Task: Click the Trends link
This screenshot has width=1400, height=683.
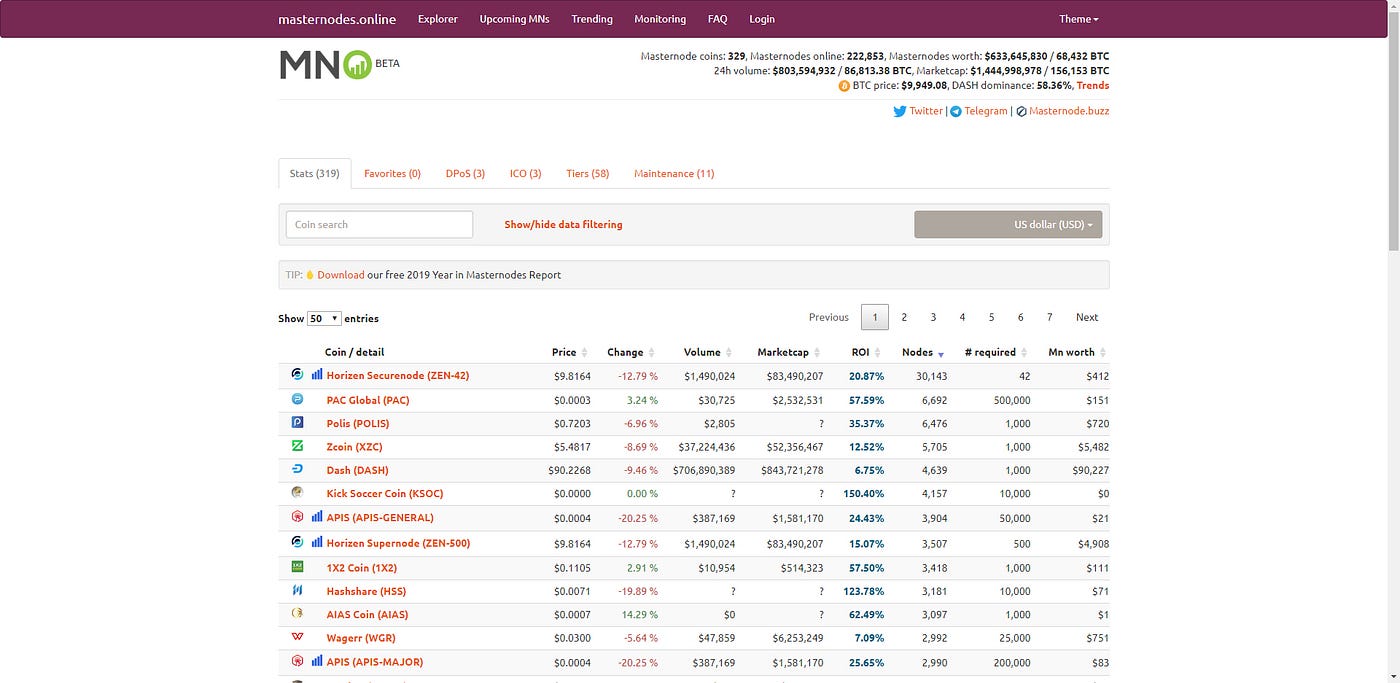Action: point(1093,86)
